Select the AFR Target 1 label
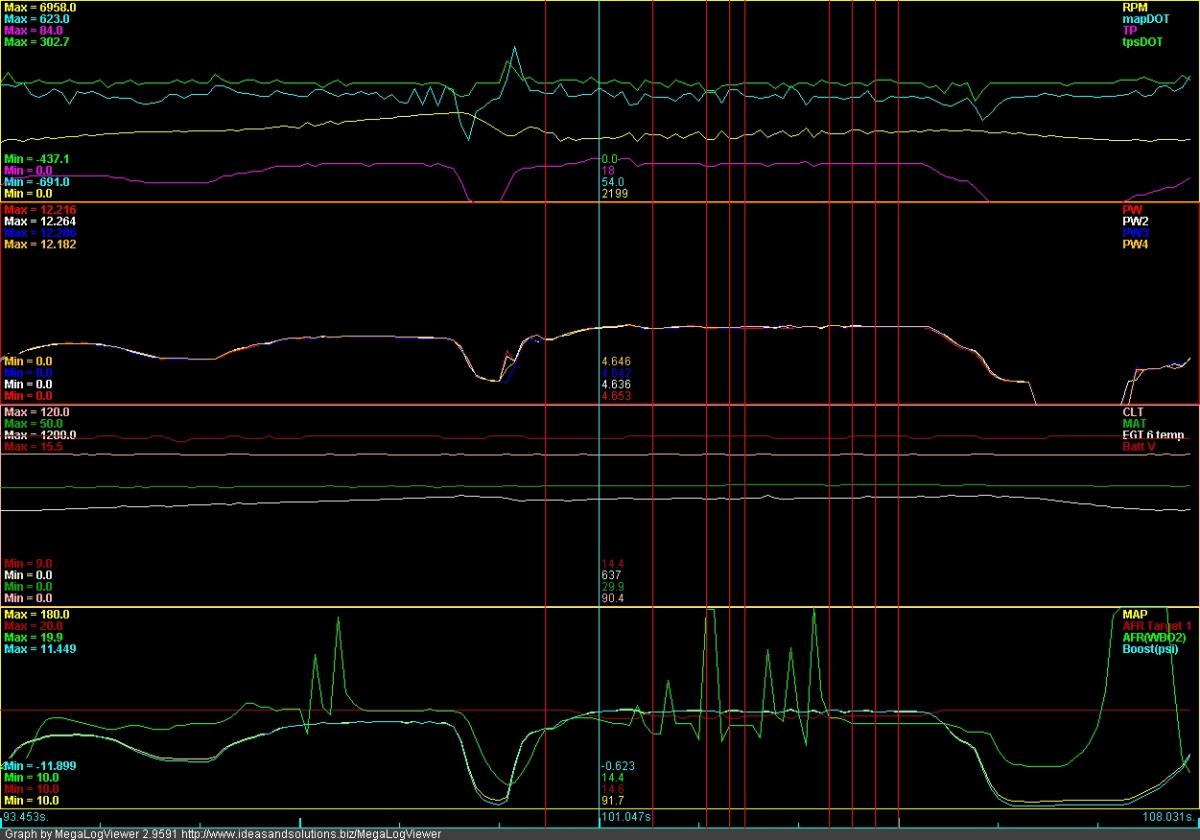1200x840 pixels. click(x=1149, y=626)
